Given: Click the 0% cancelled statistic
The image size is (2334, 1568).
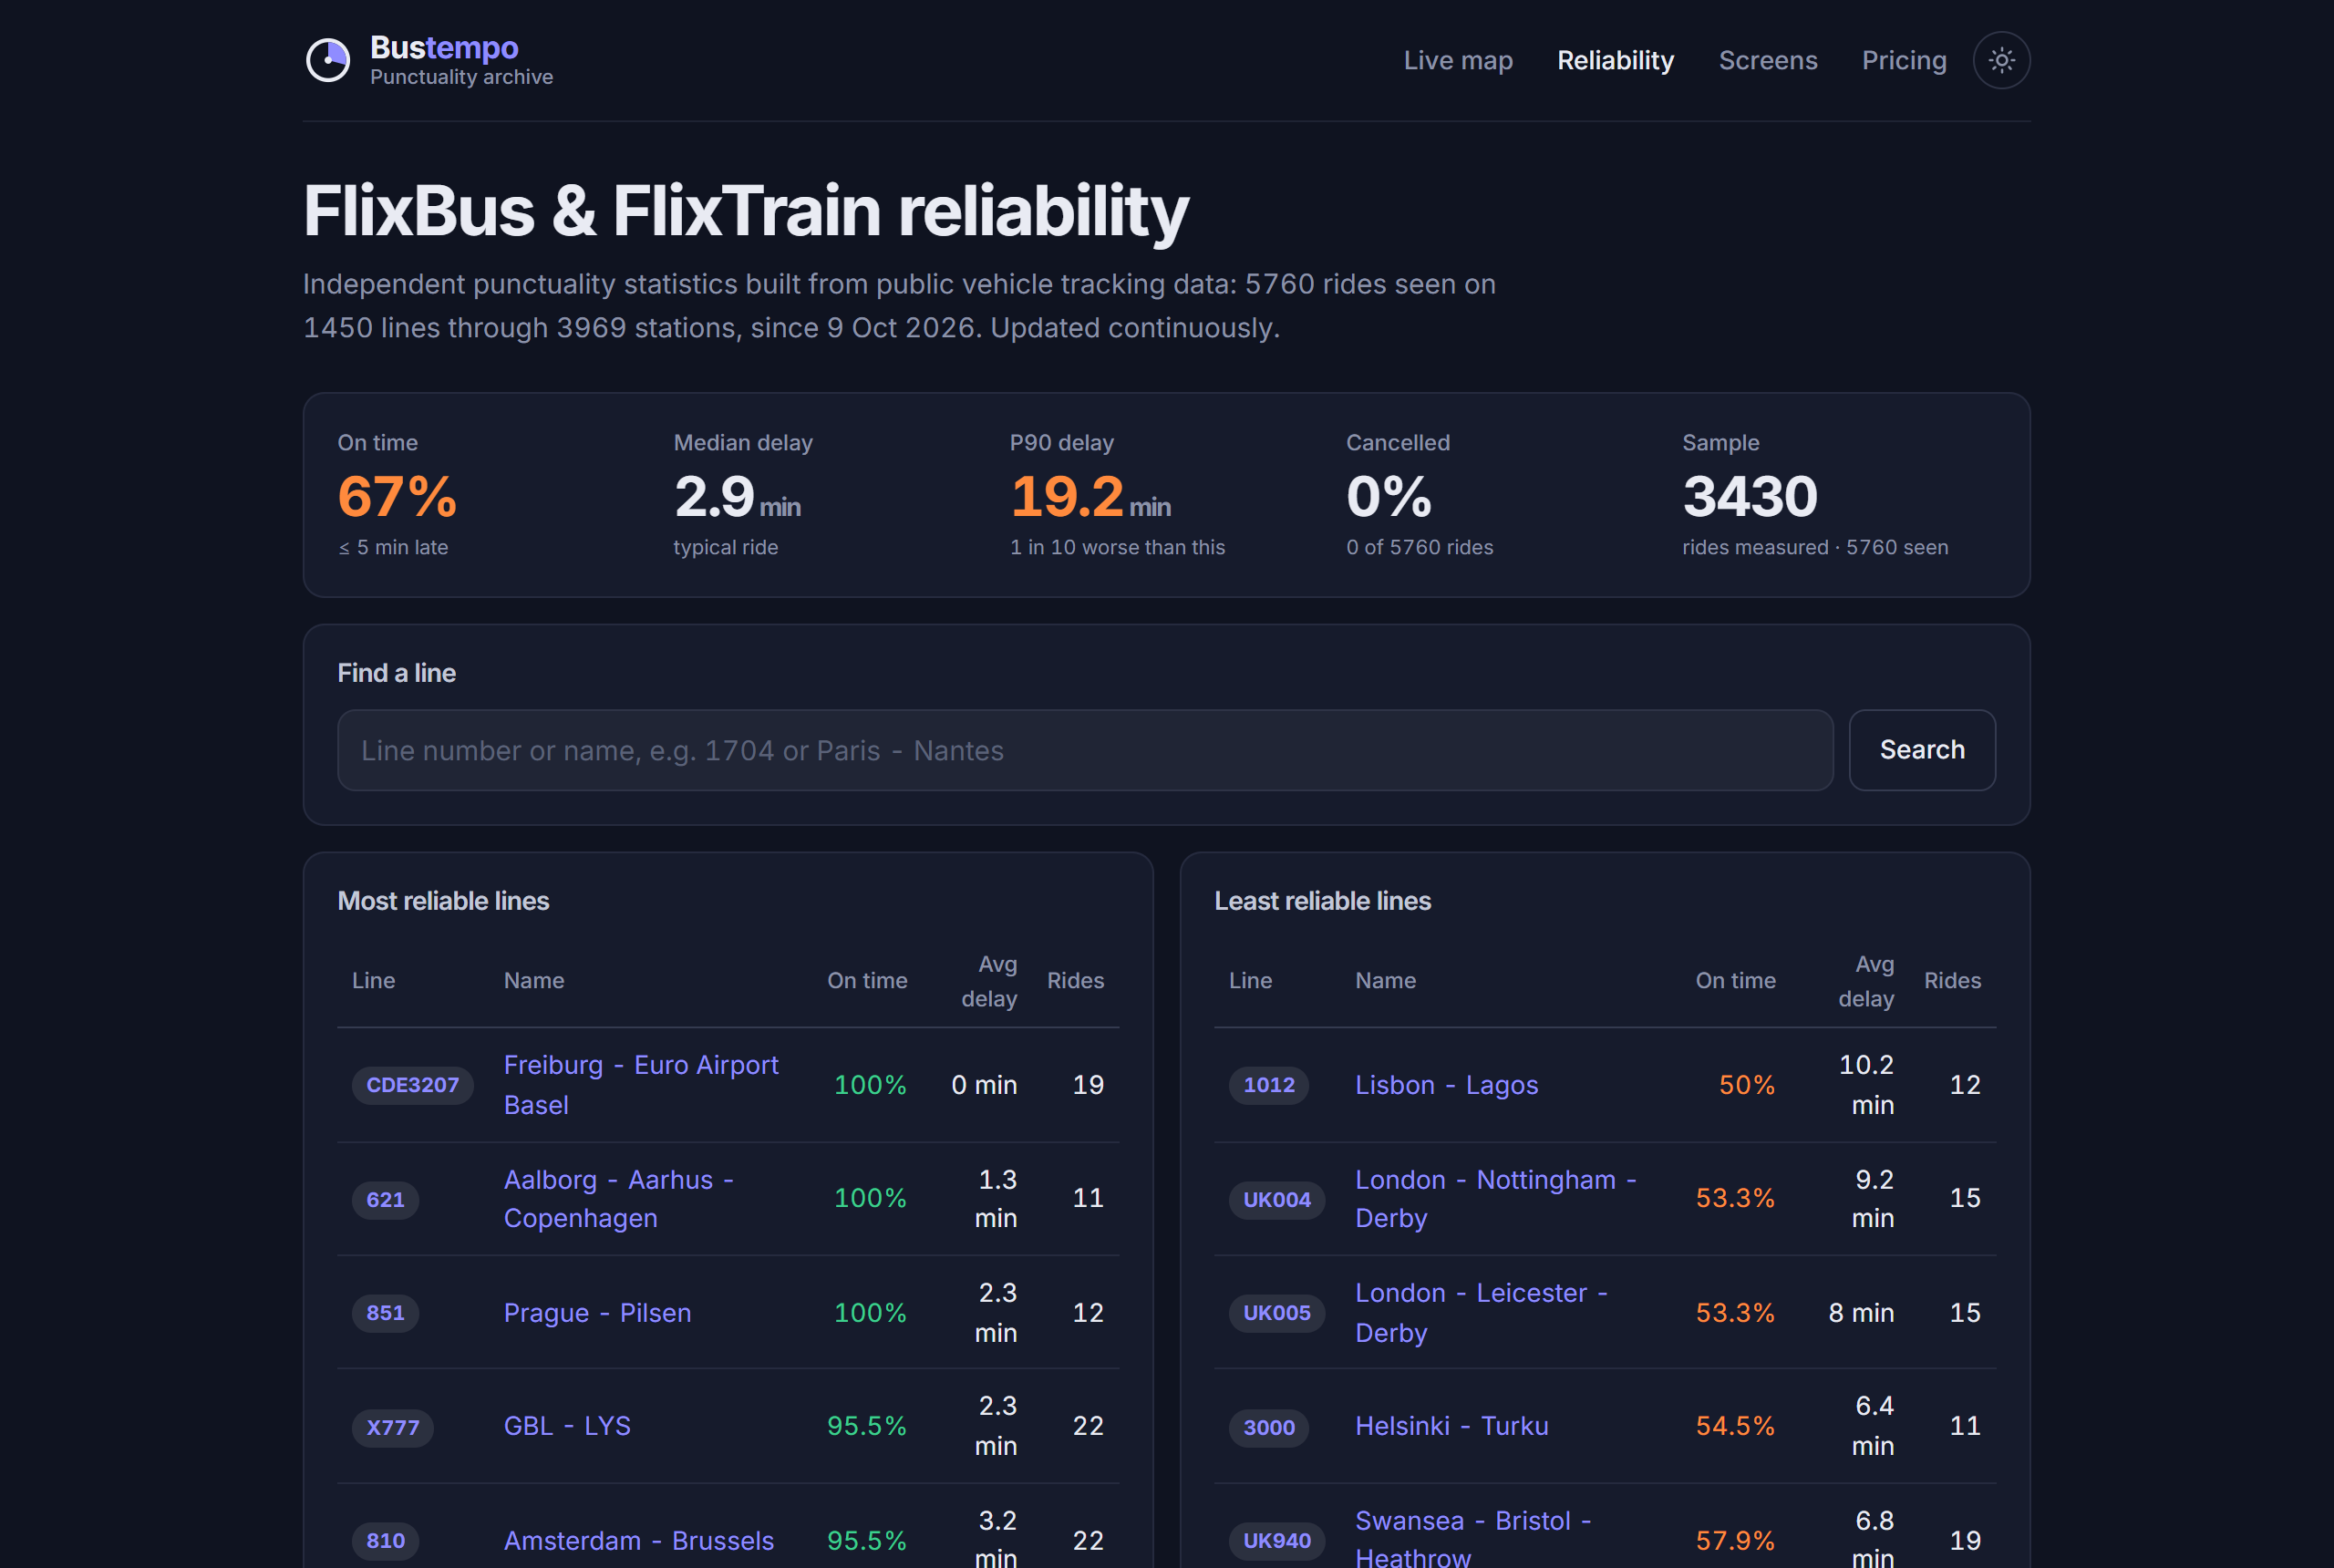Looking at the screenshot, I should [x=1389, y=497].
